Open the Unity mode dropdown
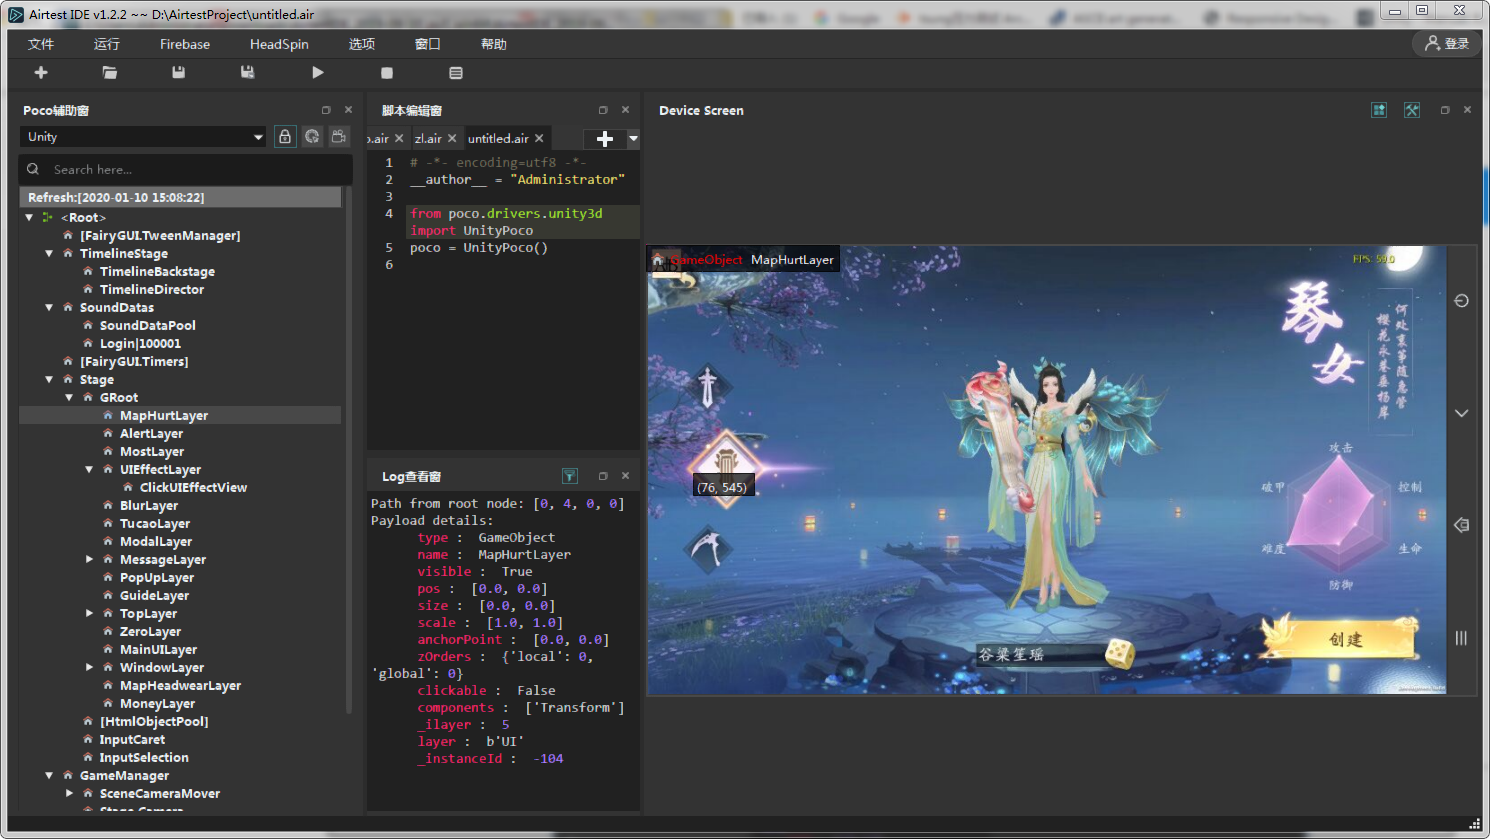Image resolution: width=1490 pixels, height=839 pixels. 143,137
